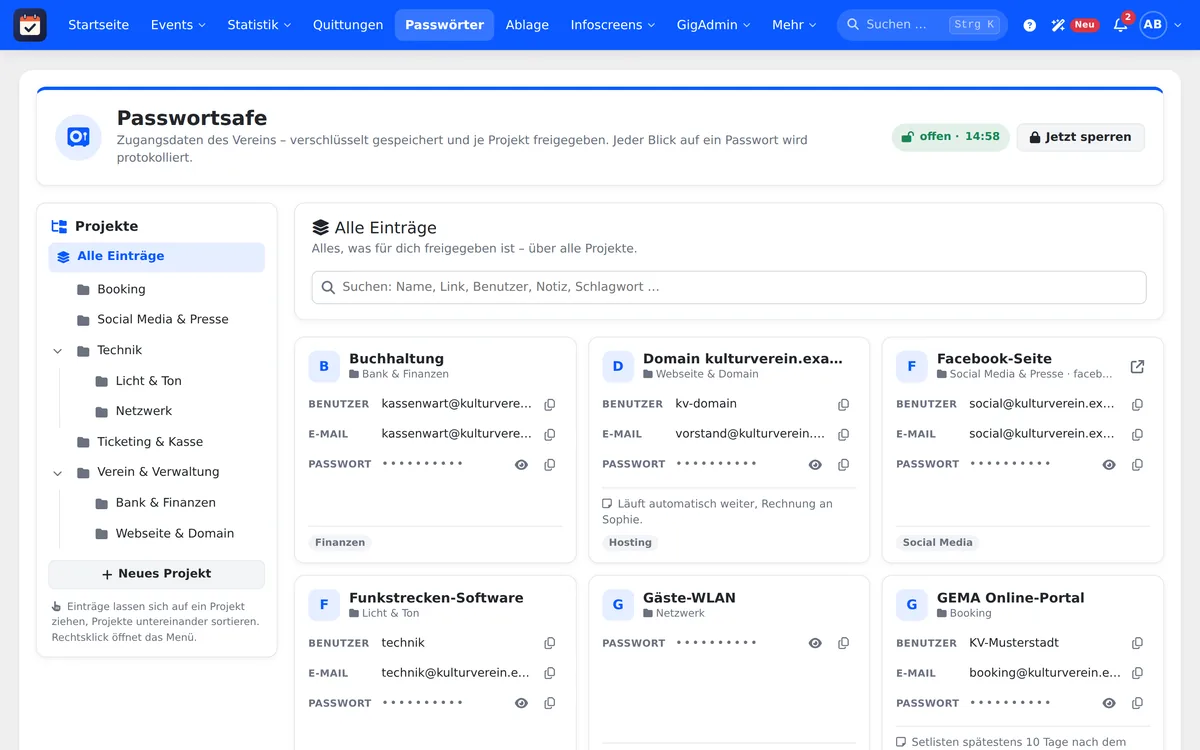Click the app logo in the navbar
Image resolution: width=1200 pixels, height=750 pixels.
click(30, 25)
